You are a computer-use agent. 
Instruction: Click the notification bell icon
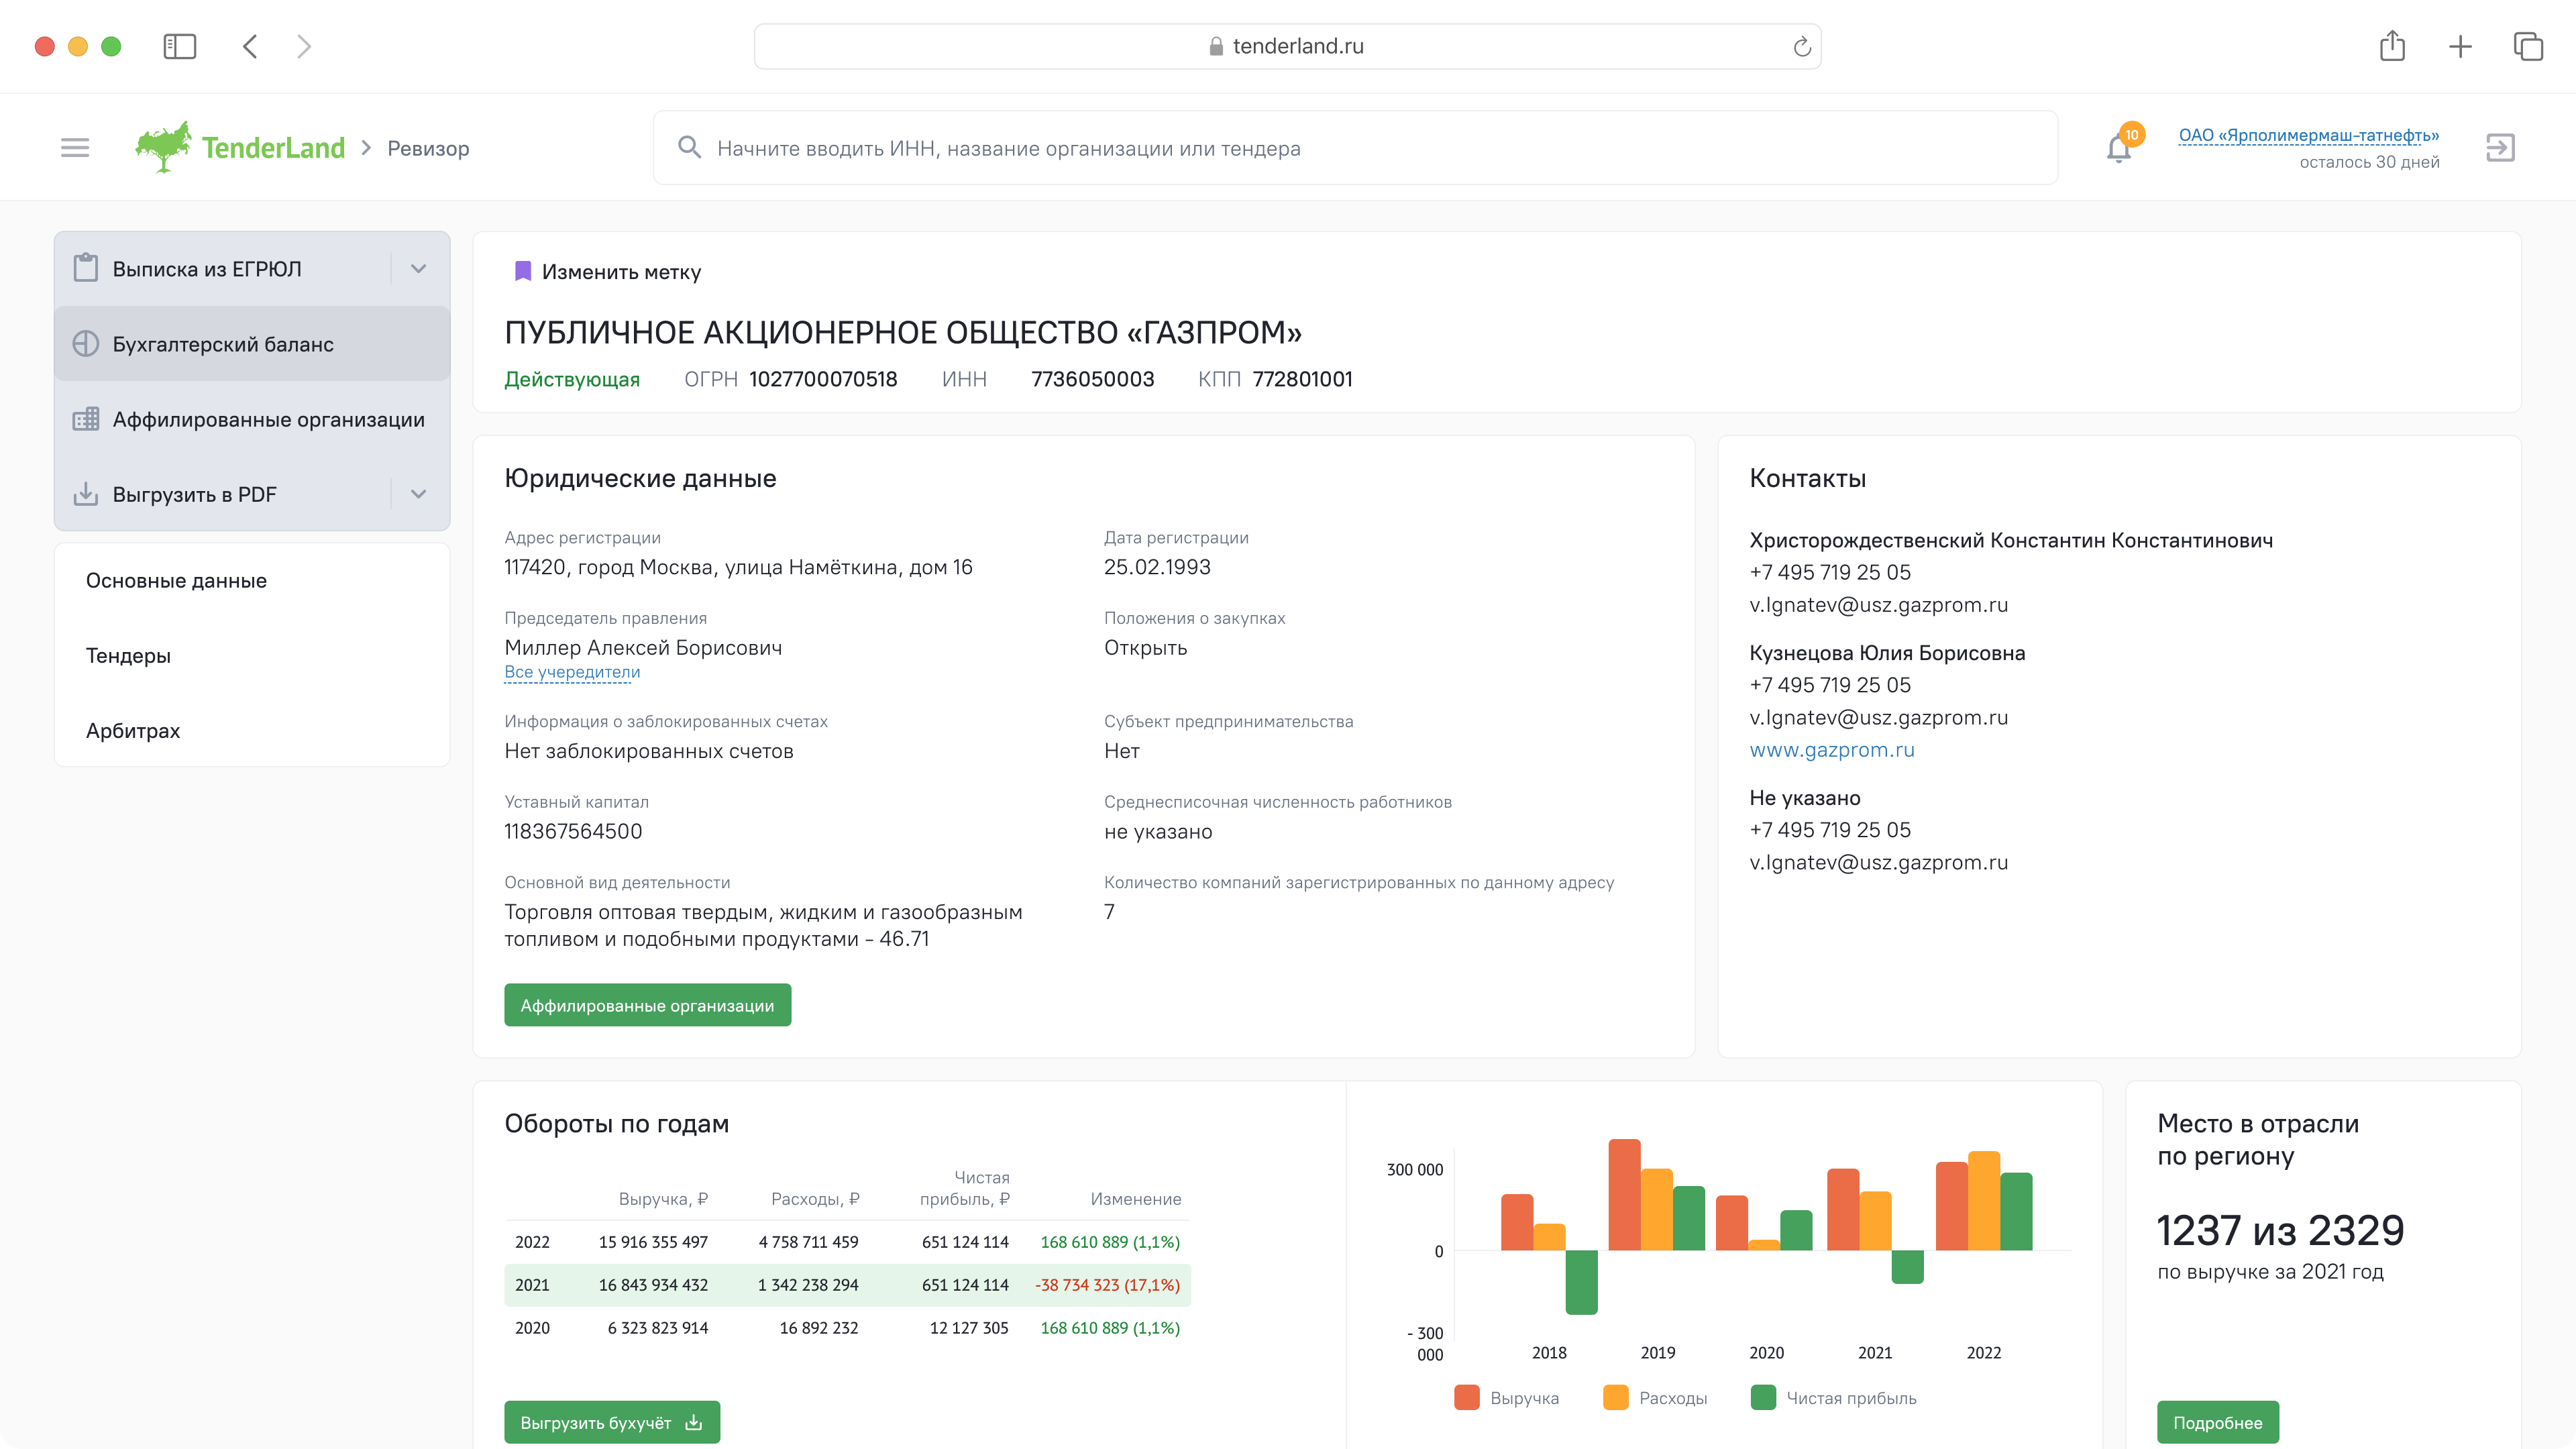2118,149
